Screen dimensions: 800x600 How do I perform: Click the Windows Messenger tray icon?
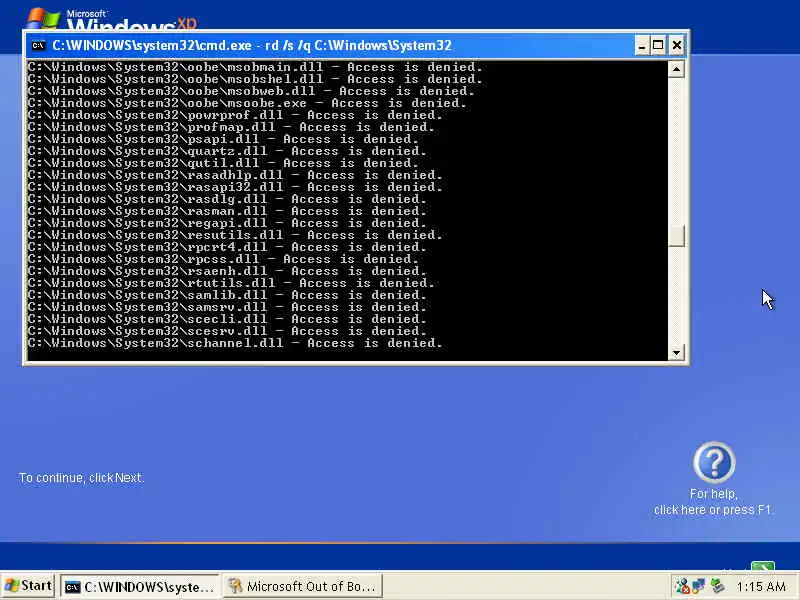pyautogui.click(x=682, y=586)
